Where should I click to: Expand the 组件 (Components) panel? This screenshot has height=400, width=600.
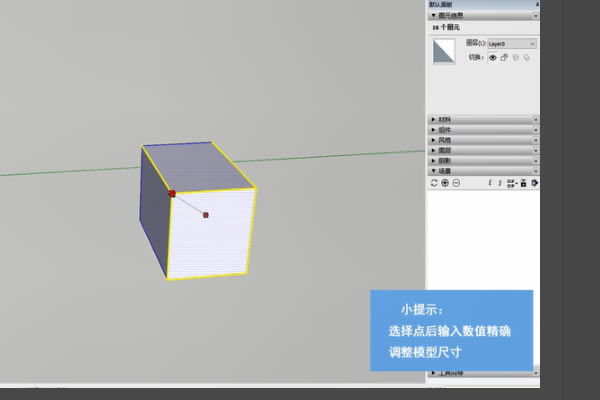click(x=434, y=130)
